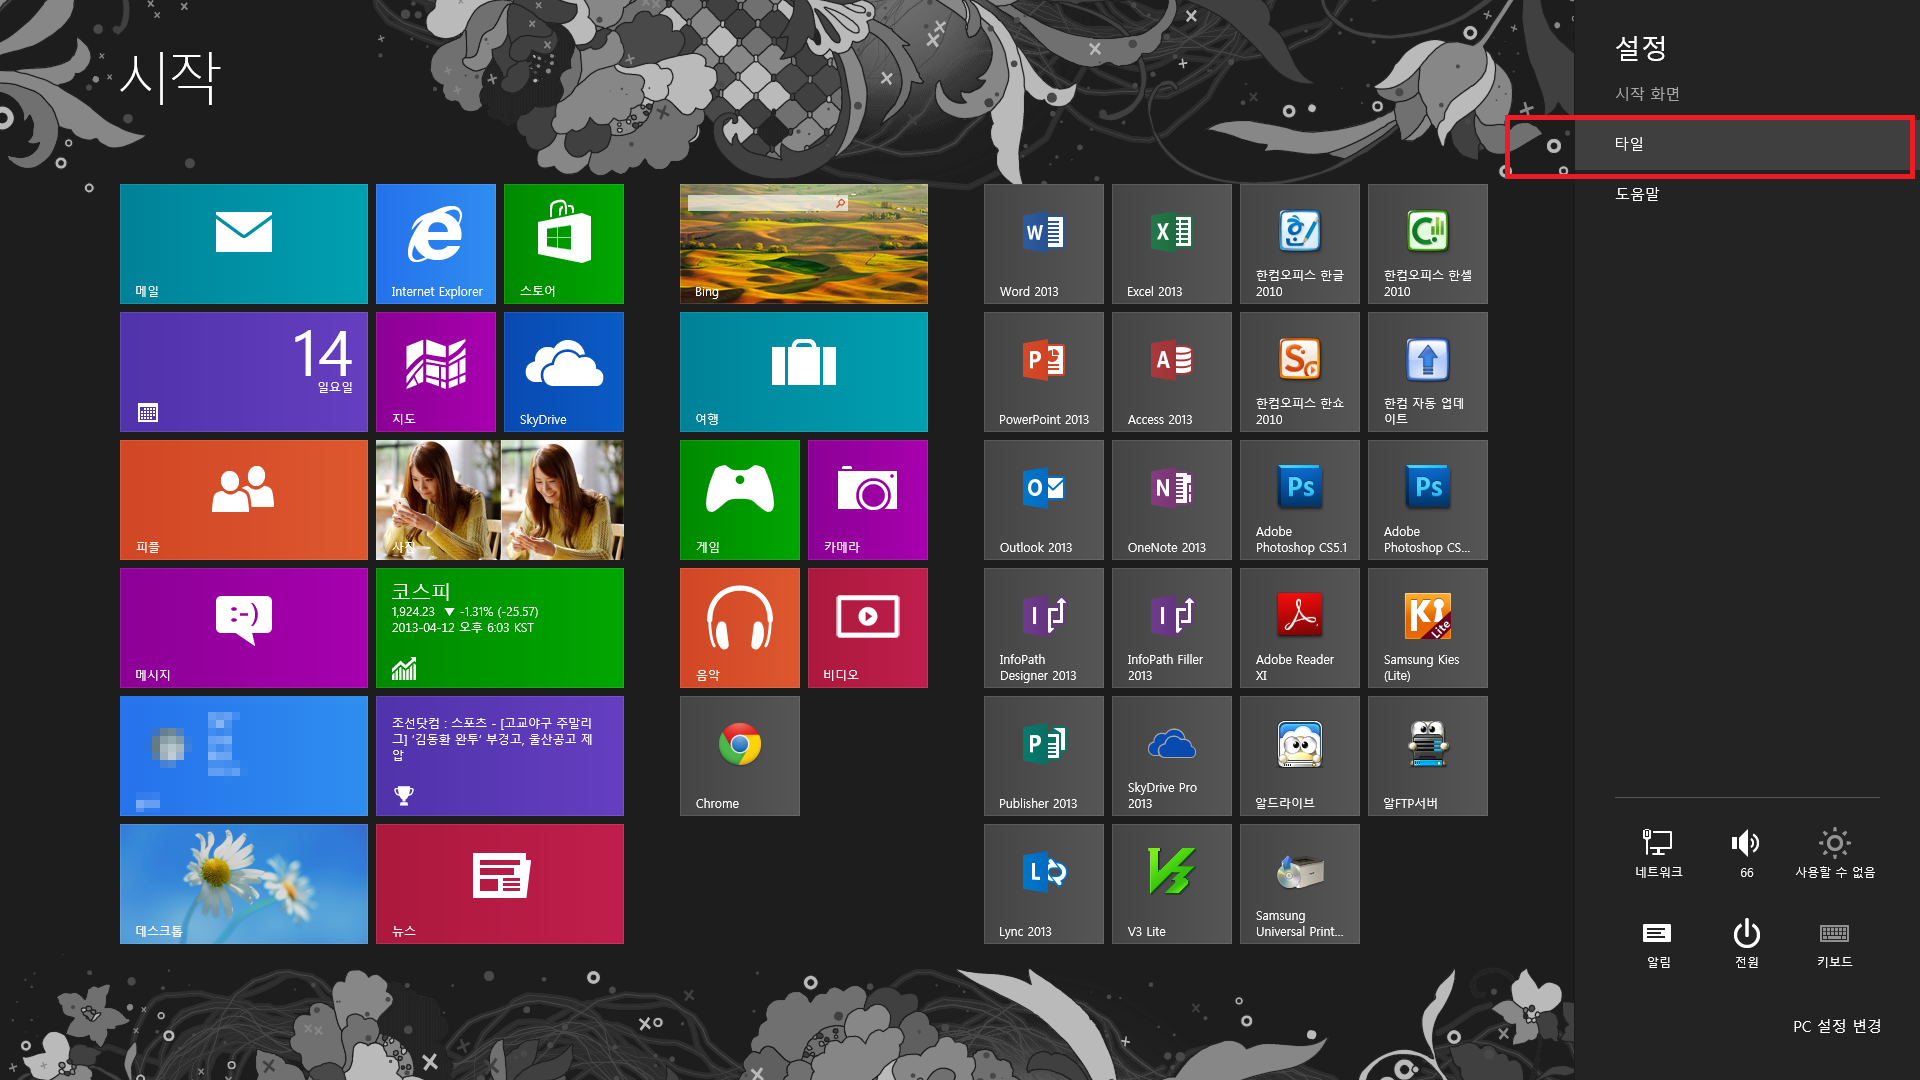Open the 뉴스 (News) tile

pyautogui.click(x=500, y=884)
